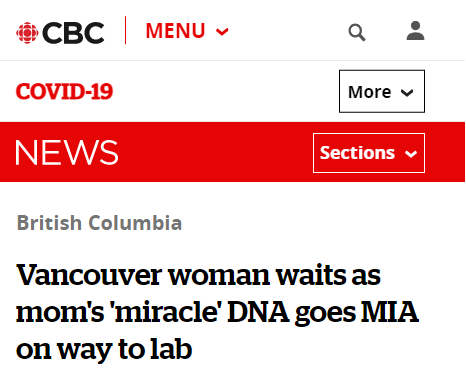Click the headline line mentioning 'miracle' DNA
The image size is (466, 379).
[x=217, y=312]
